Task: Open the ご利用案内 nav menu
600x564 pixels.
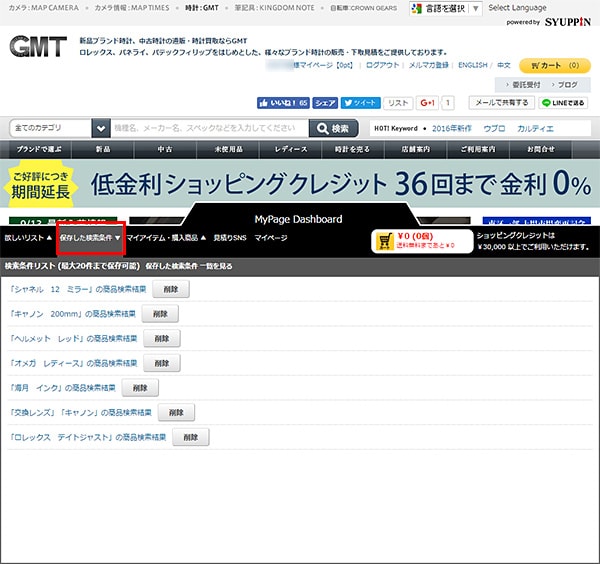Action: [478, 149]
